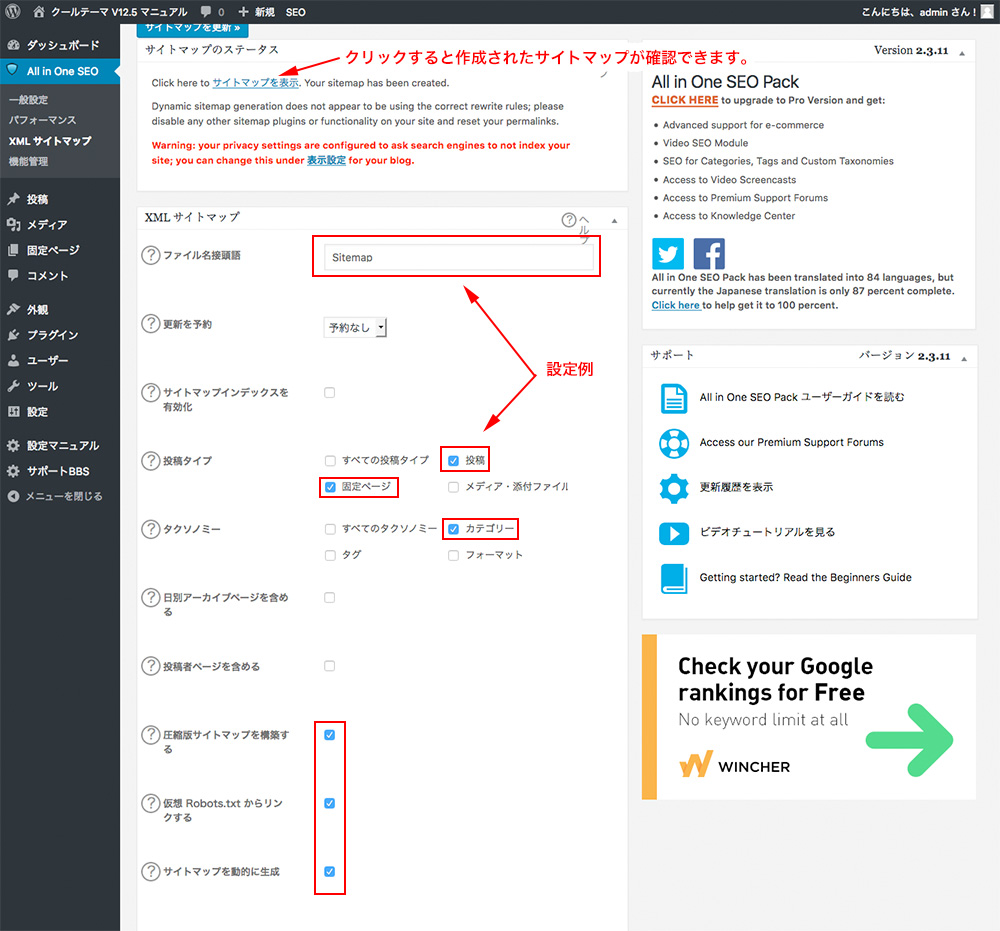This screenshot has width=1000, height=931.
Task: Click the XML サイトマップ panel help icon
Action: [569, 219]
